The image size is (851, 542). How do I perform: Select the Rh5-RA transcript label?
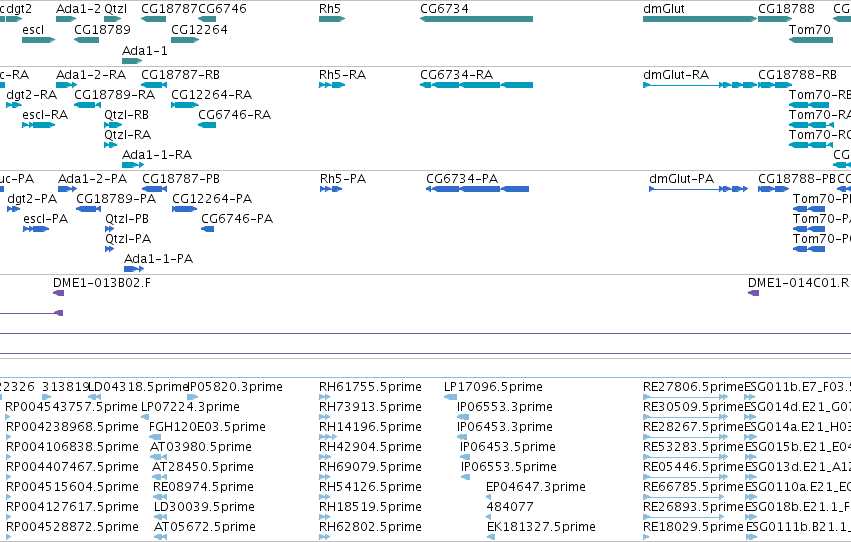click(342, 75)
